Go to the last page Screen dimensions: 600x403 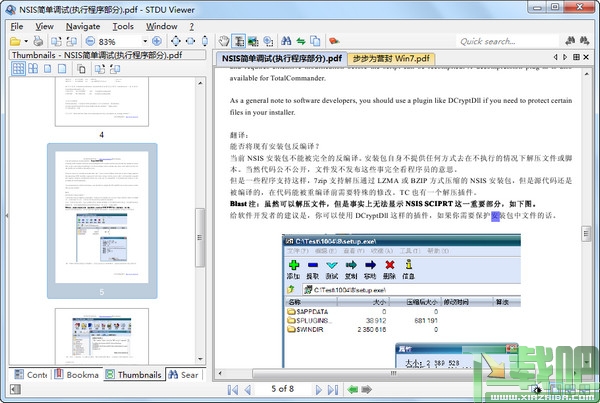click(x=333, y=390)
